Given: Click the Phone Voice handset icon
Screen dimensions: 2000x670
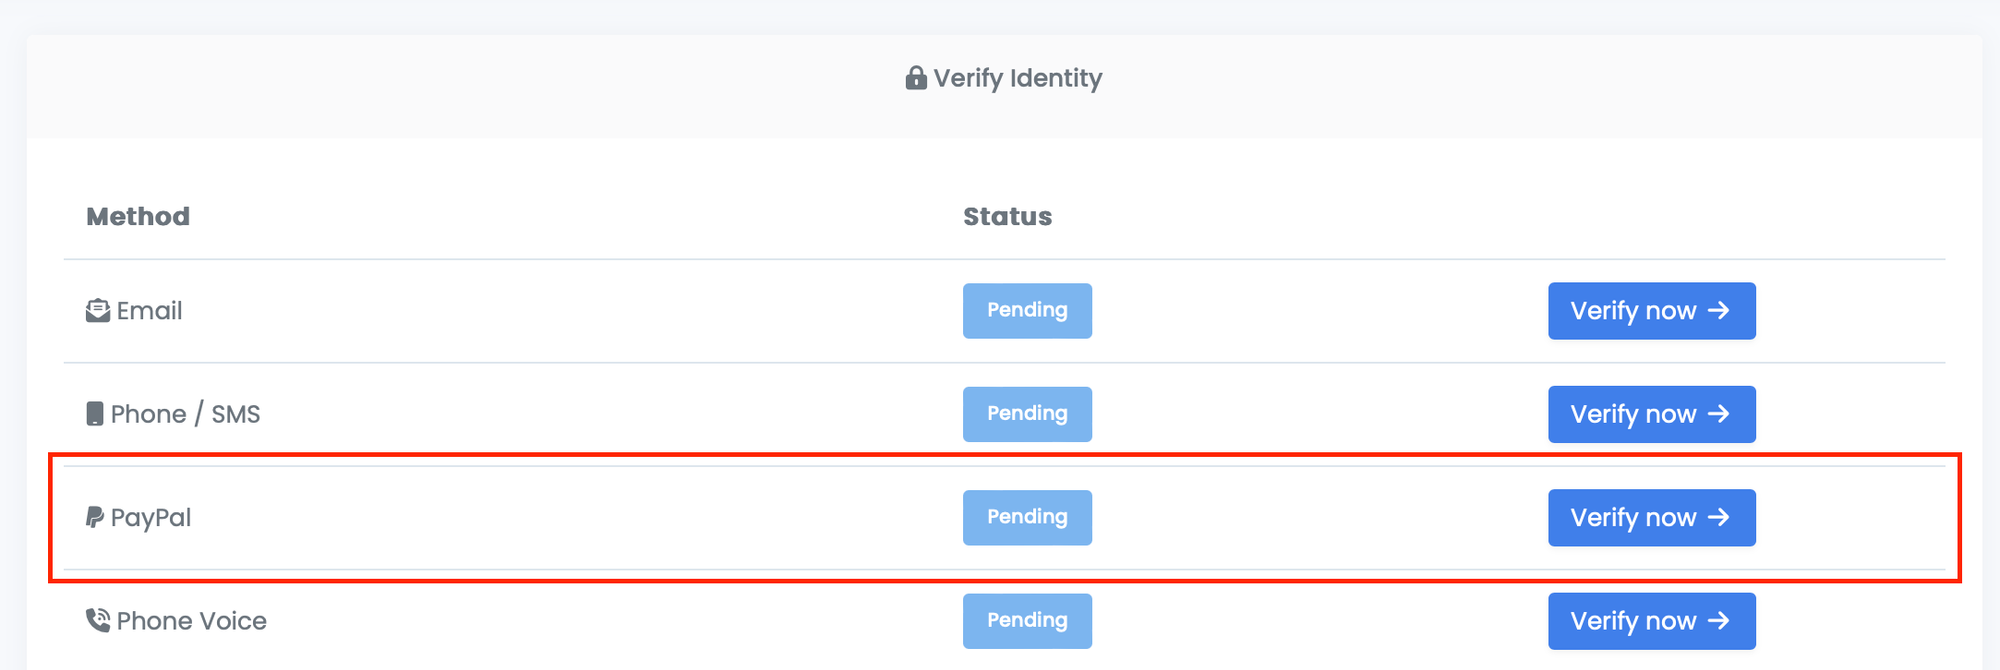Looking at the screenshot, I should (98, 621).
